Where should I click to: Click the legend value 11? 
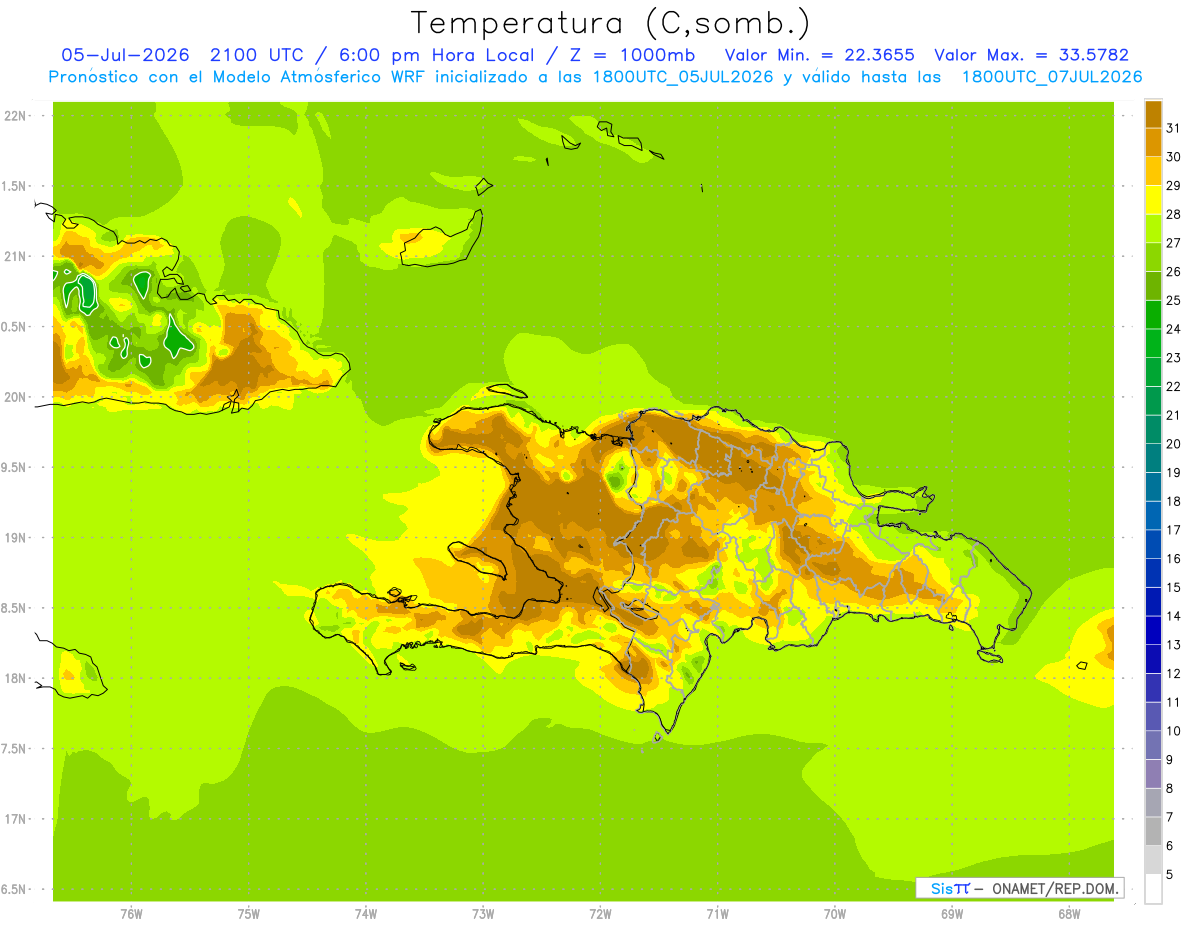pyautogui.click(x=1173, y=702)
